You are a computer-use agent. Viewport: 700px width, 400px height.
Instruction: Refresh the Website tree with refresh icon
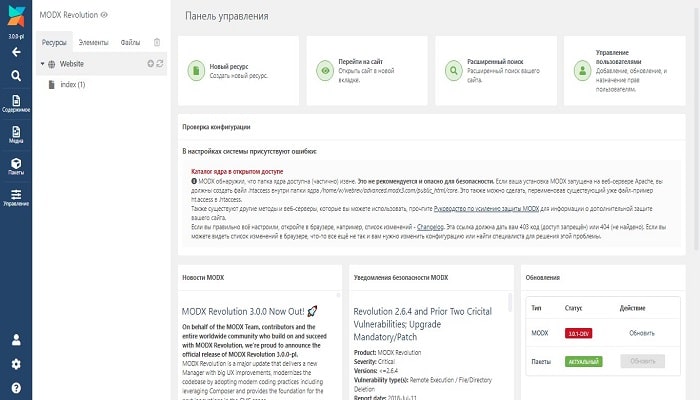coord(159,64)
